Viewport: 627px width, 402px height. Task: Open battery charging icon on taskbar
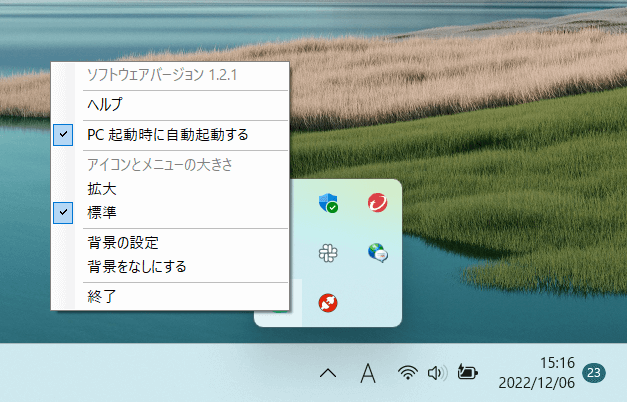tap(467, 372)
